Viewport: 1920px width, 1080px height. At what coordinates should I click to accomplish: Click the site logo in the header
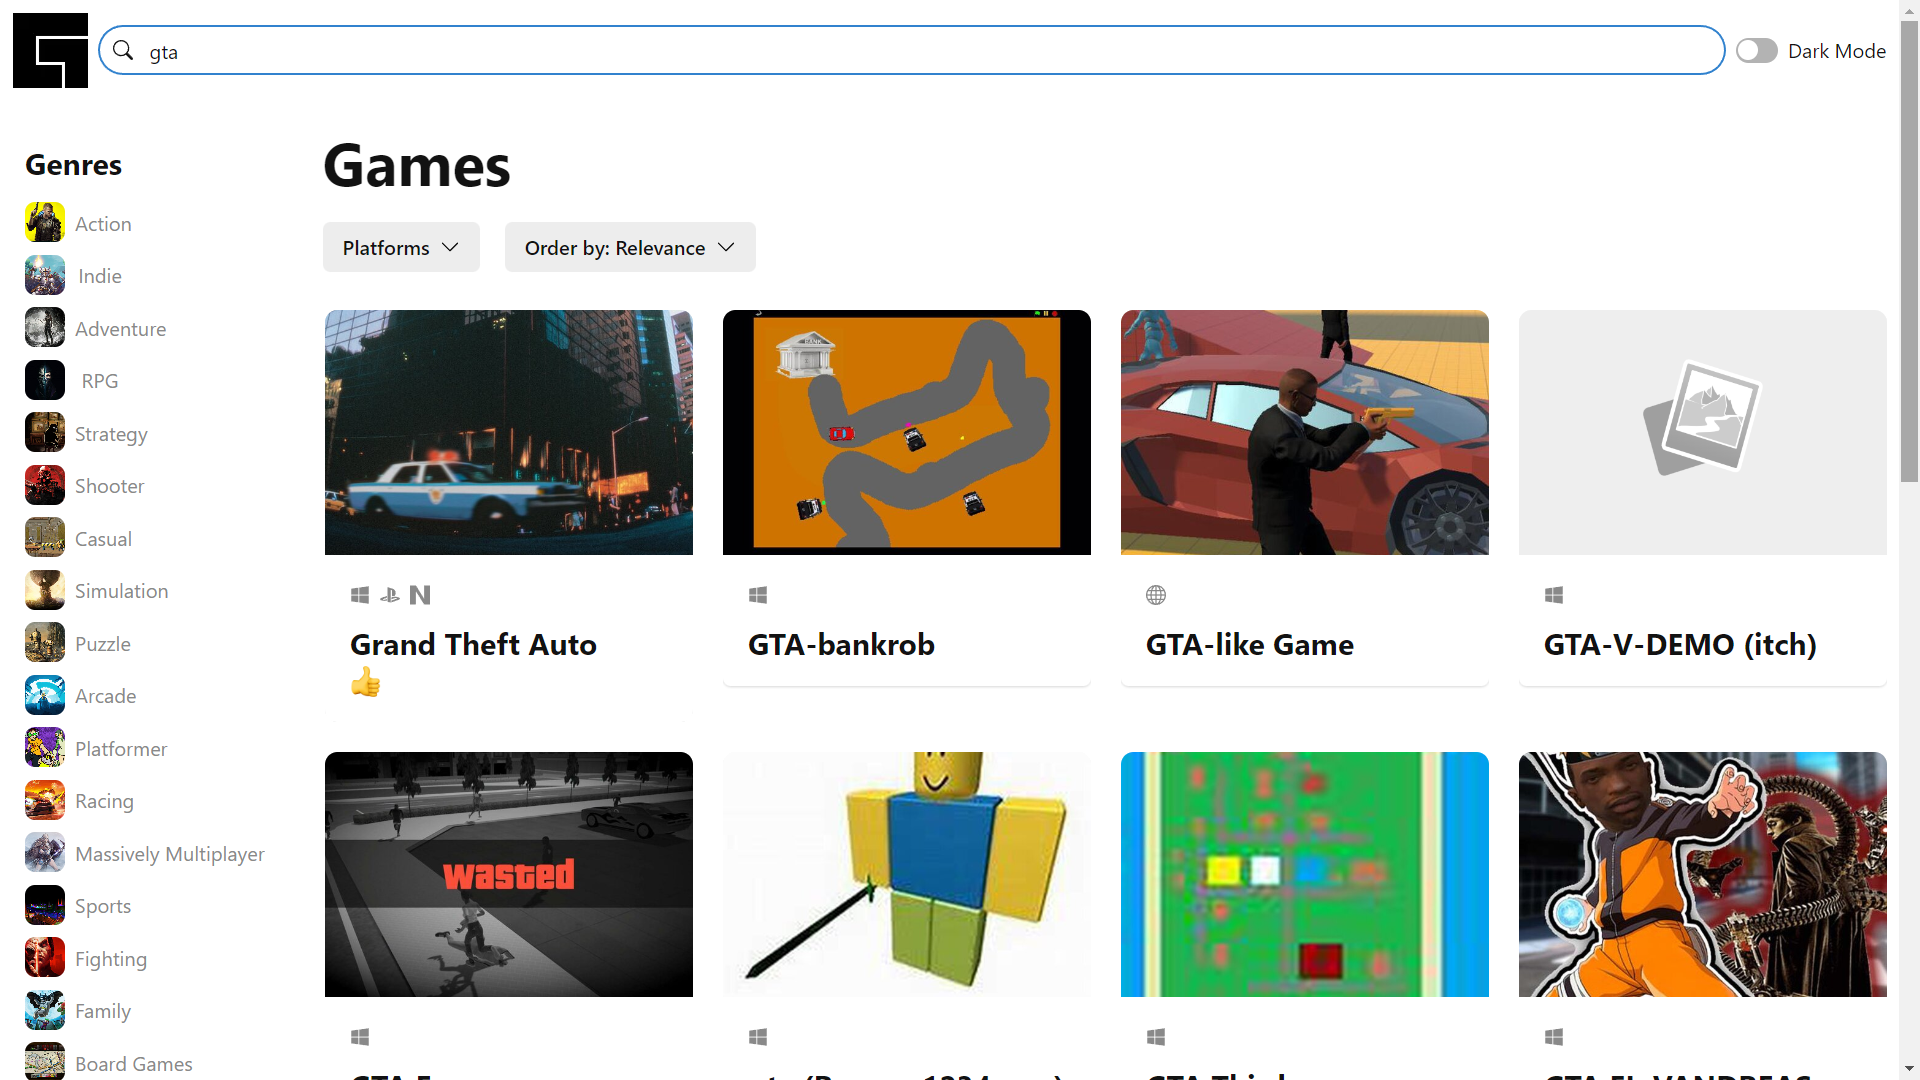50,50
